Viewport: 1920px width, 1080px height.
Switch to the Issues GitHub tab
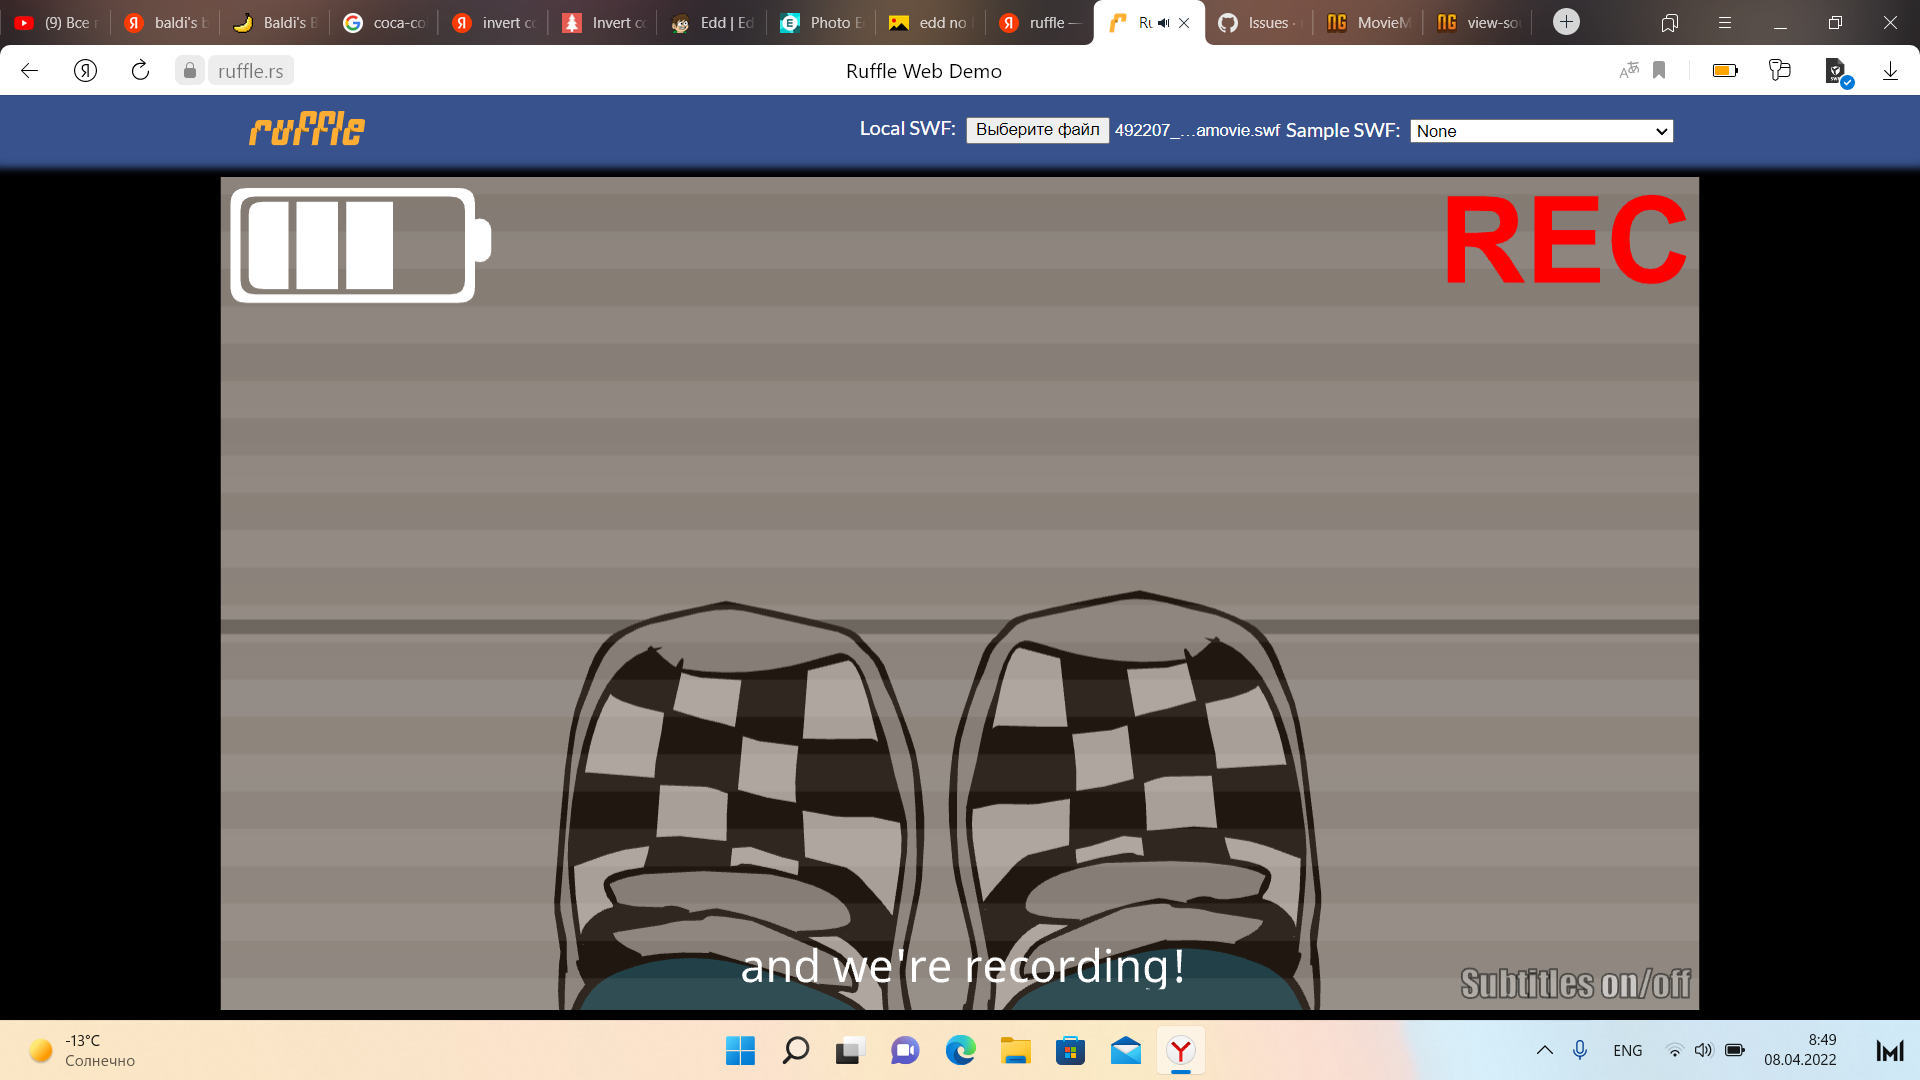pyautogui.click(x=1258, y=22)
